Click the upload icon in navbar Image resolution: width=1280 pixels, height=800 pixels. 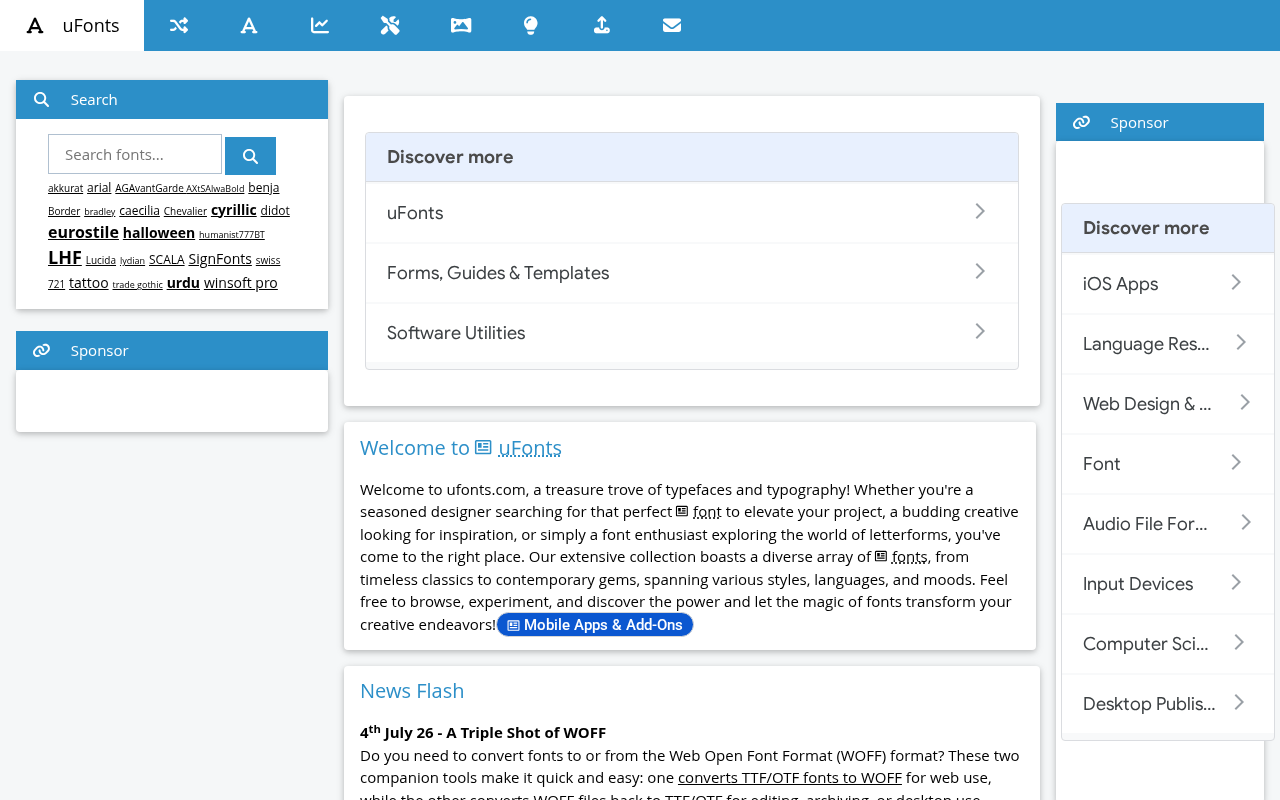point(601,26)
